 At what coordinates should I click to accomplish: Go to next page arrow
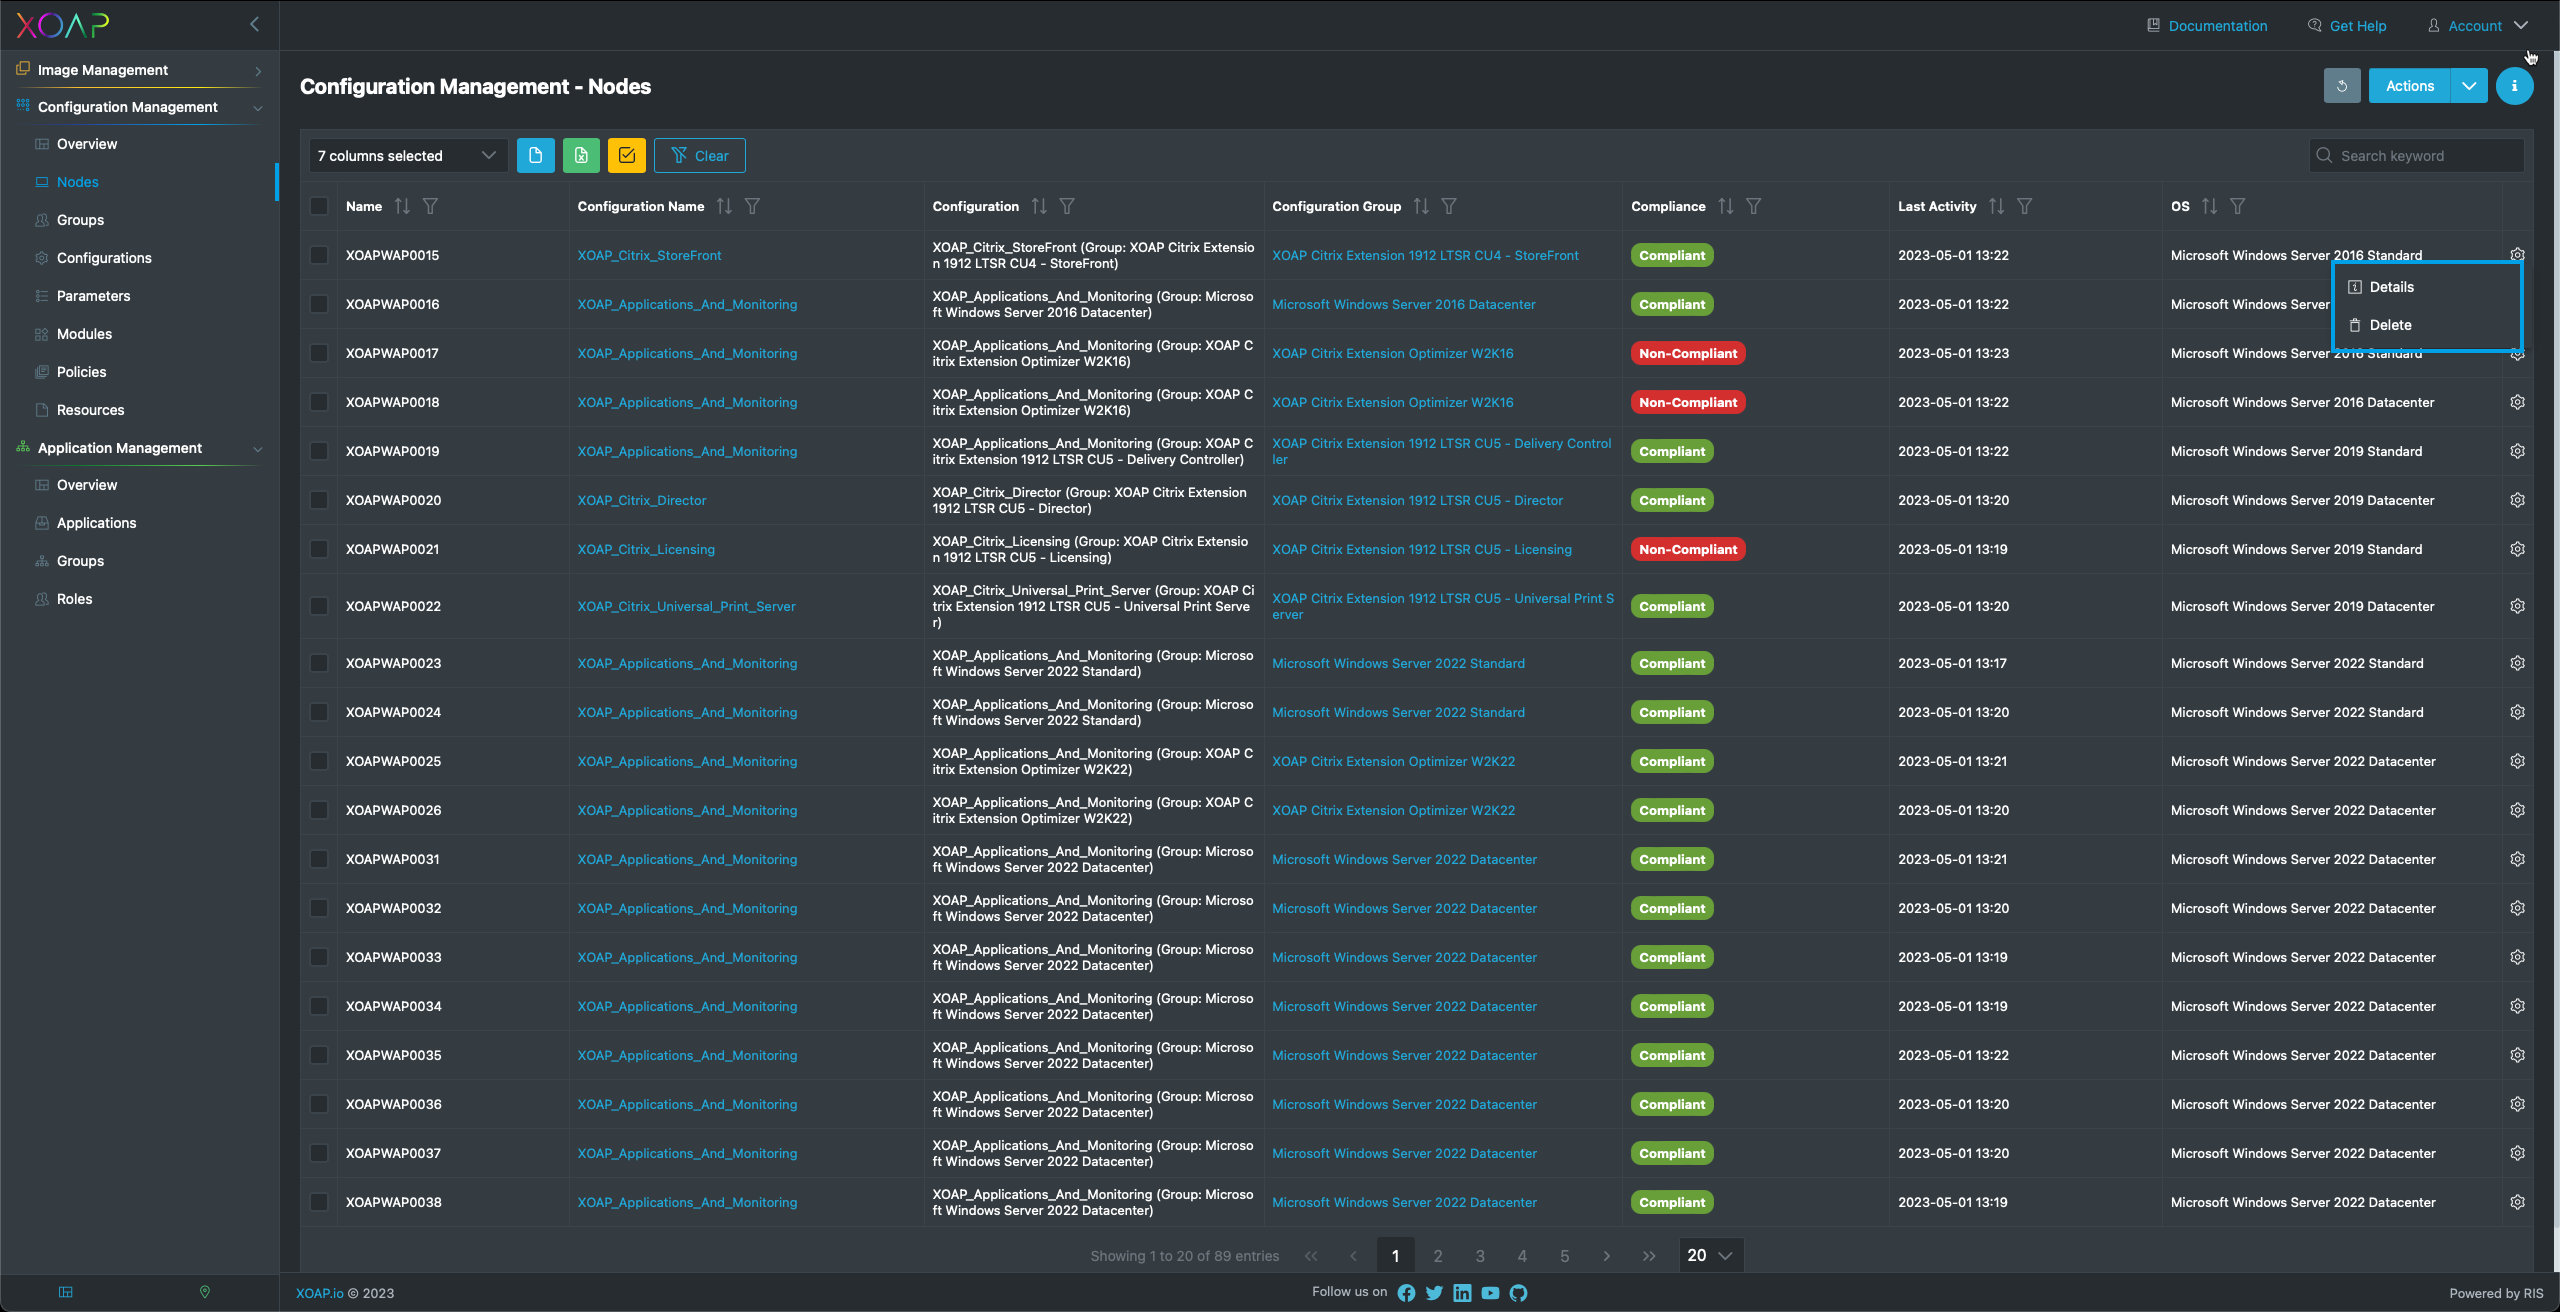click(x=1607, y=1256)
